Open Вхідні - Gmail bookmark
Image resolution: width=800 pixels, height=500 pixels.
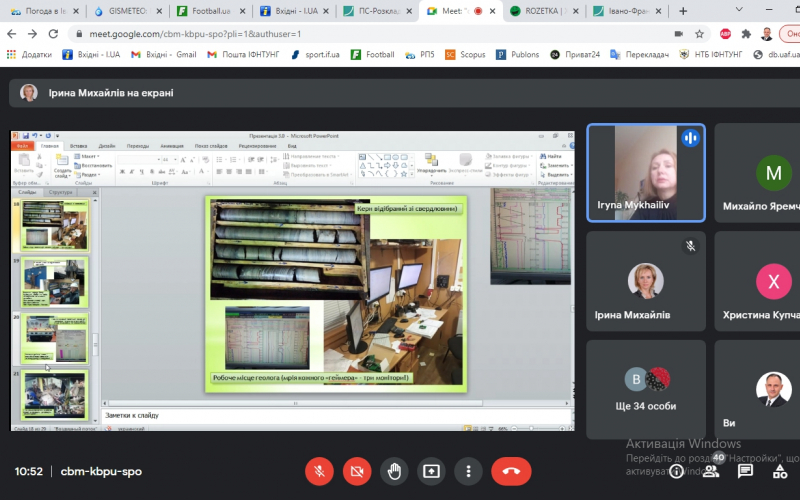pyautogui.click(x=163, y=54)
